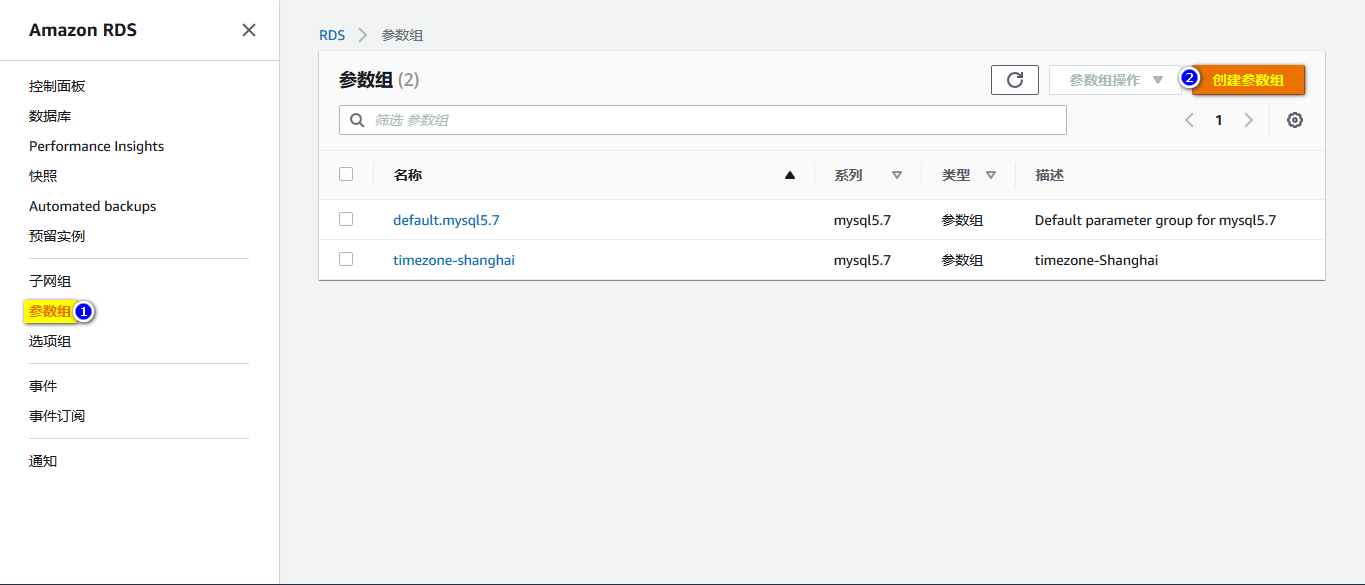The image size is (1365, 585).
Task: Open table preferences gear icon
Action: (x=1295, y=120)
